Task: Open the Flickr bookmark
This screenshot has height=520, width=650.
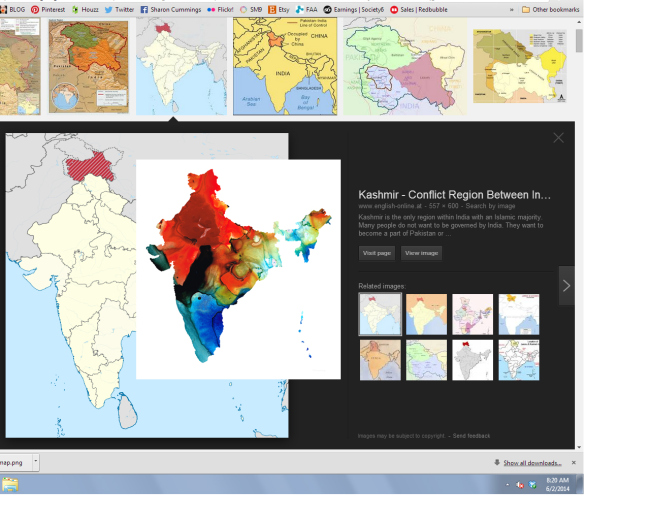Action: [219, 9]
